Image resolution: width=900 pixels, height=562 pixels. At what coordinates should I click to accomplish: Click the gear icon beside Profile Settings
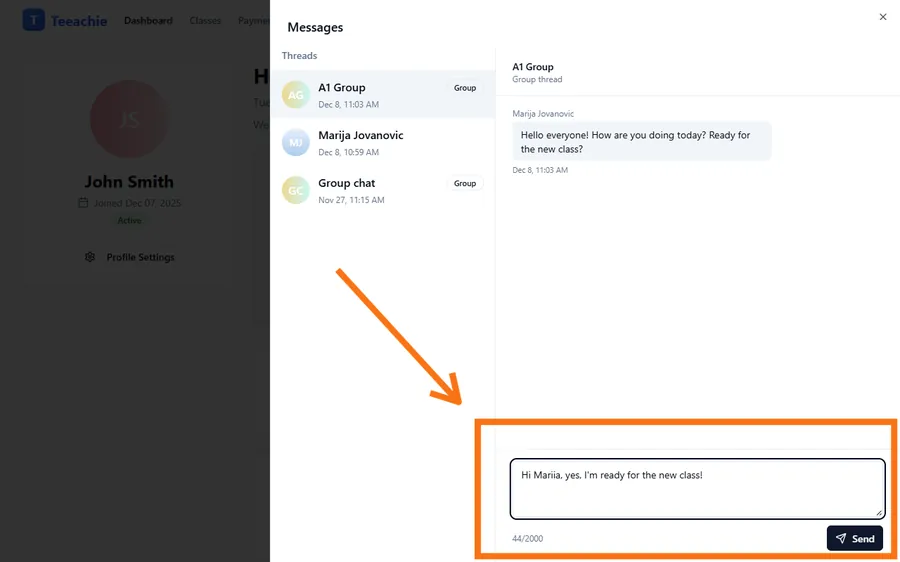(x=90, y=257)
